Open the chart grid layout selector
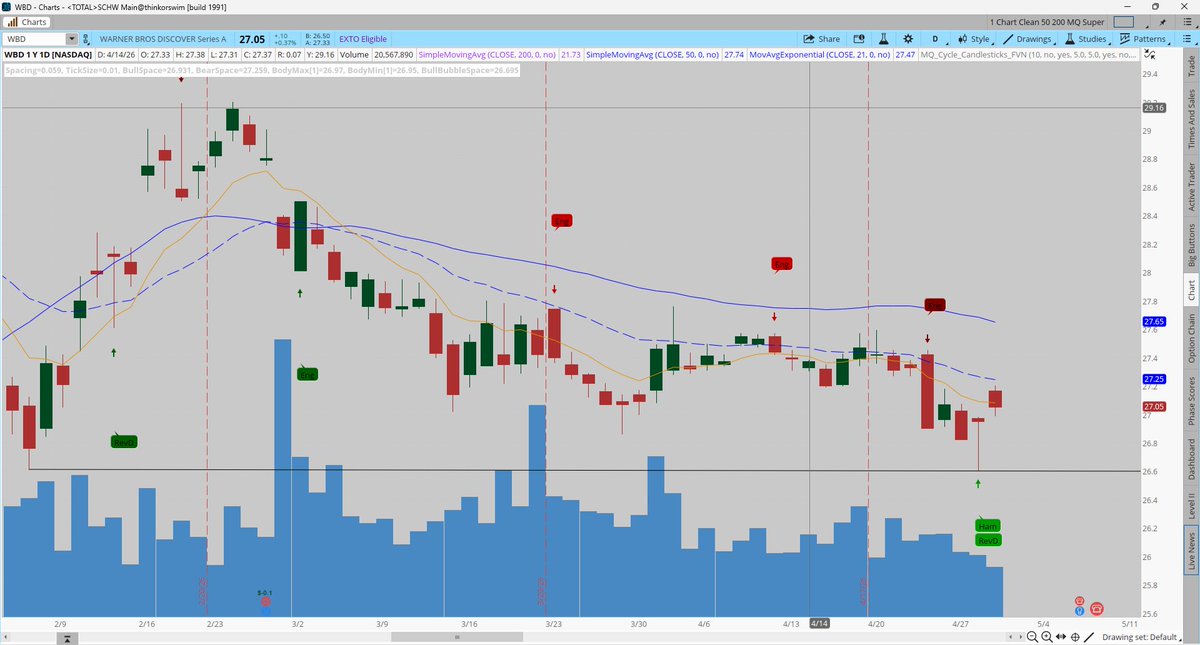 (1124, 22)
